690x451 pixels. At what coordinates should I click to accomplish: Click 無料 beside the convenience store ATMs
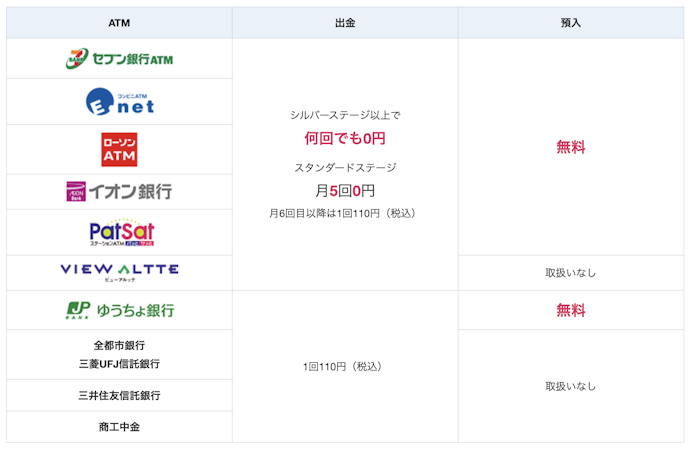571,147
